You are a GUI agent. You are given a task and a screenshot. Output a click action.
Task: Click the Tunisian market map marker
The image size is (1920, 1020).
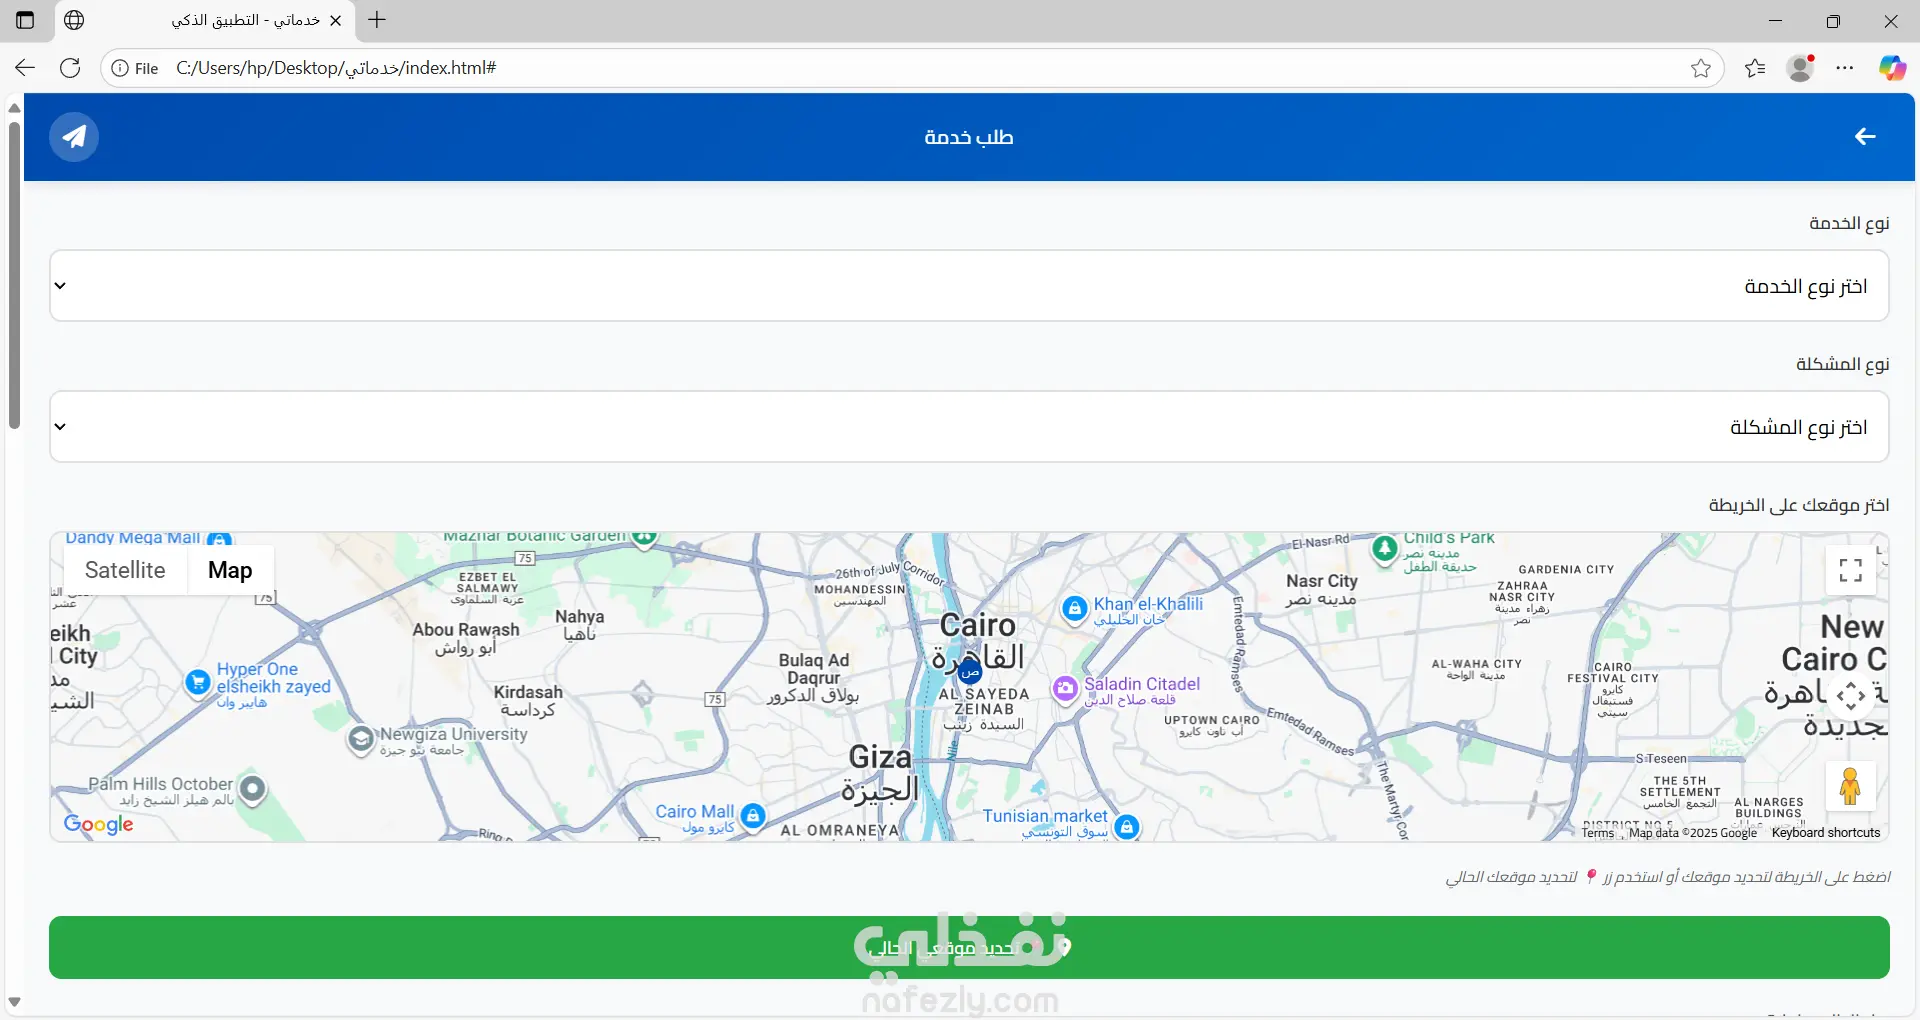[1127, 827]
